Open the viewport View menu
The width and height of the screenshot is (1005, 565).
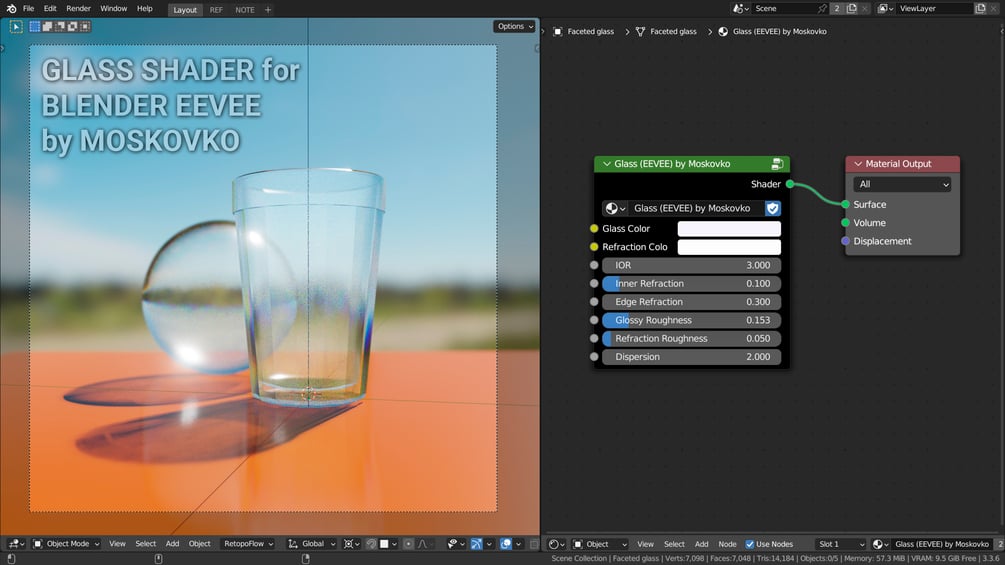point(117,544)
